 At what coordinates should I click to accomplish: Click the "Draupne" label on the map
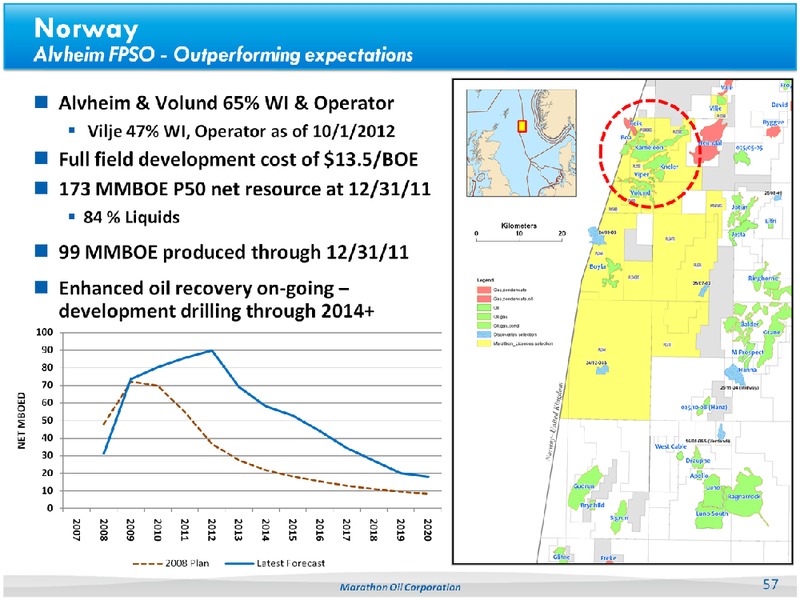(x=697, y=460)
